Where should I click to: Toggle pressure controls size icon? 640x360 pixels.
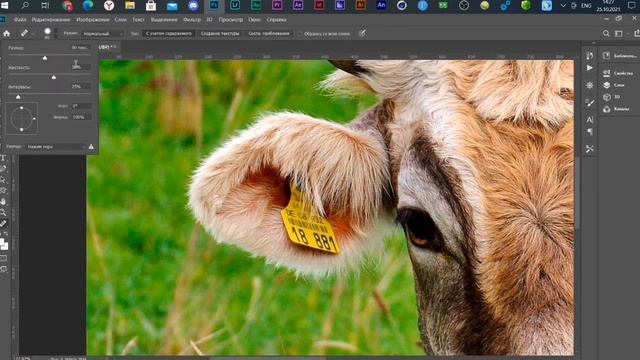click(362, 33)
